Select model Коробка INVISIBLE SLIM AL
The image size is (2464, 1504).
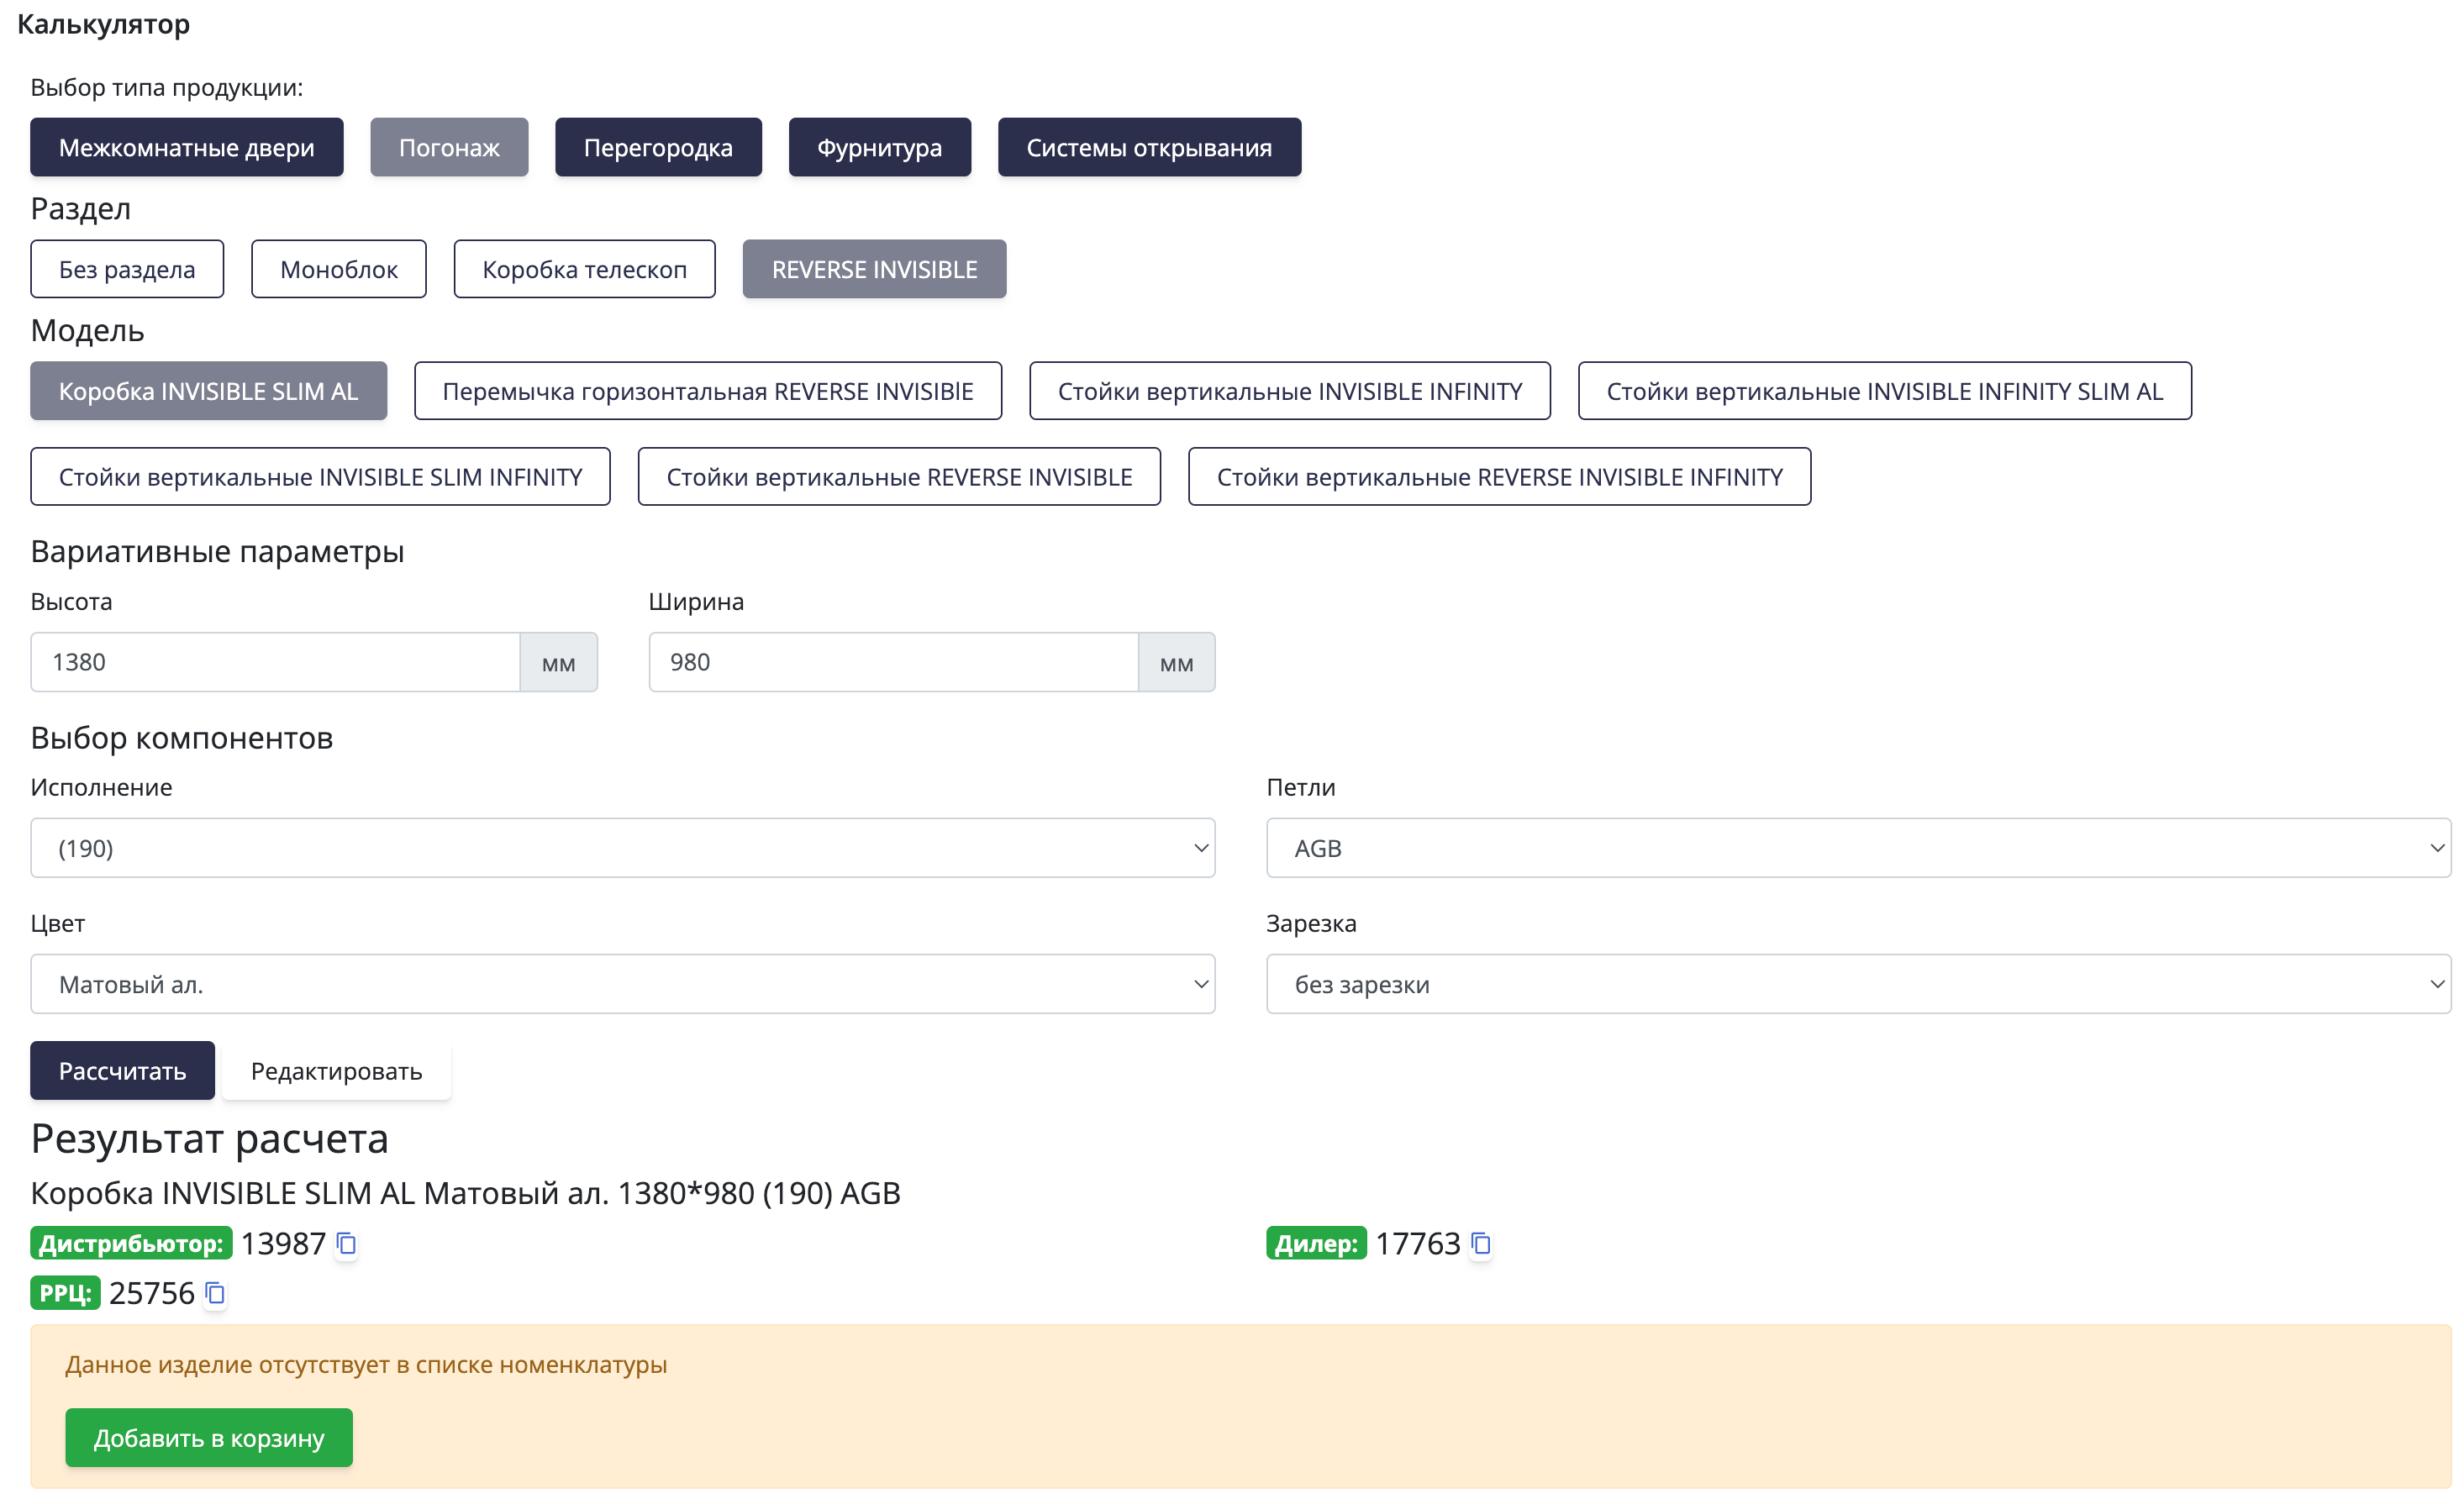[208, 391]
